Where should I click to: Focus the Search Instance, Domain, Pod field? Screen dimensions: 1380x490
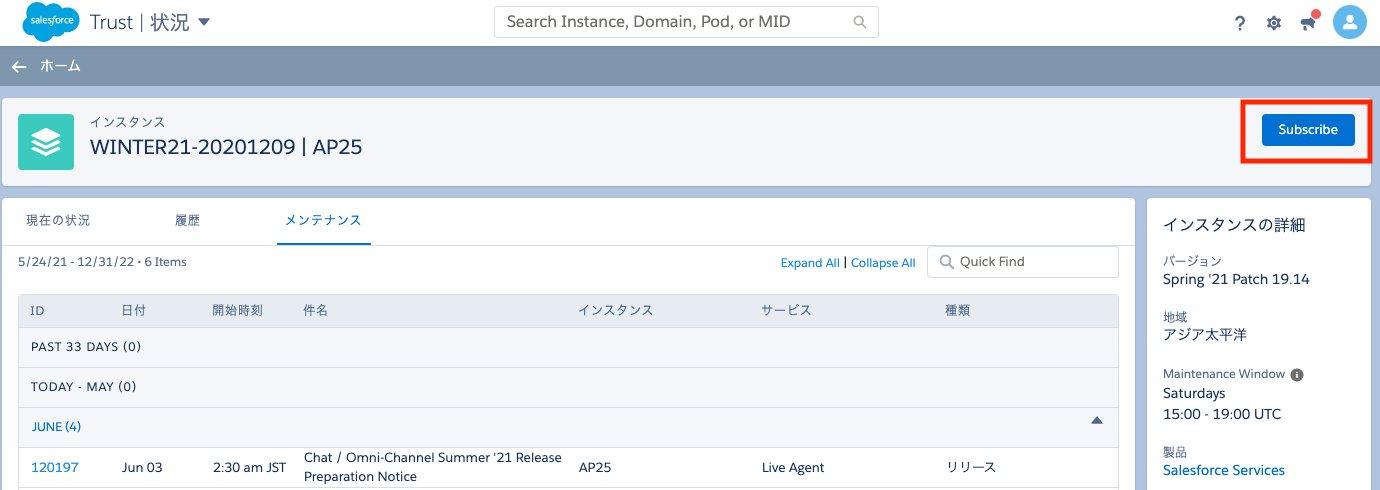tap(686, 22)
